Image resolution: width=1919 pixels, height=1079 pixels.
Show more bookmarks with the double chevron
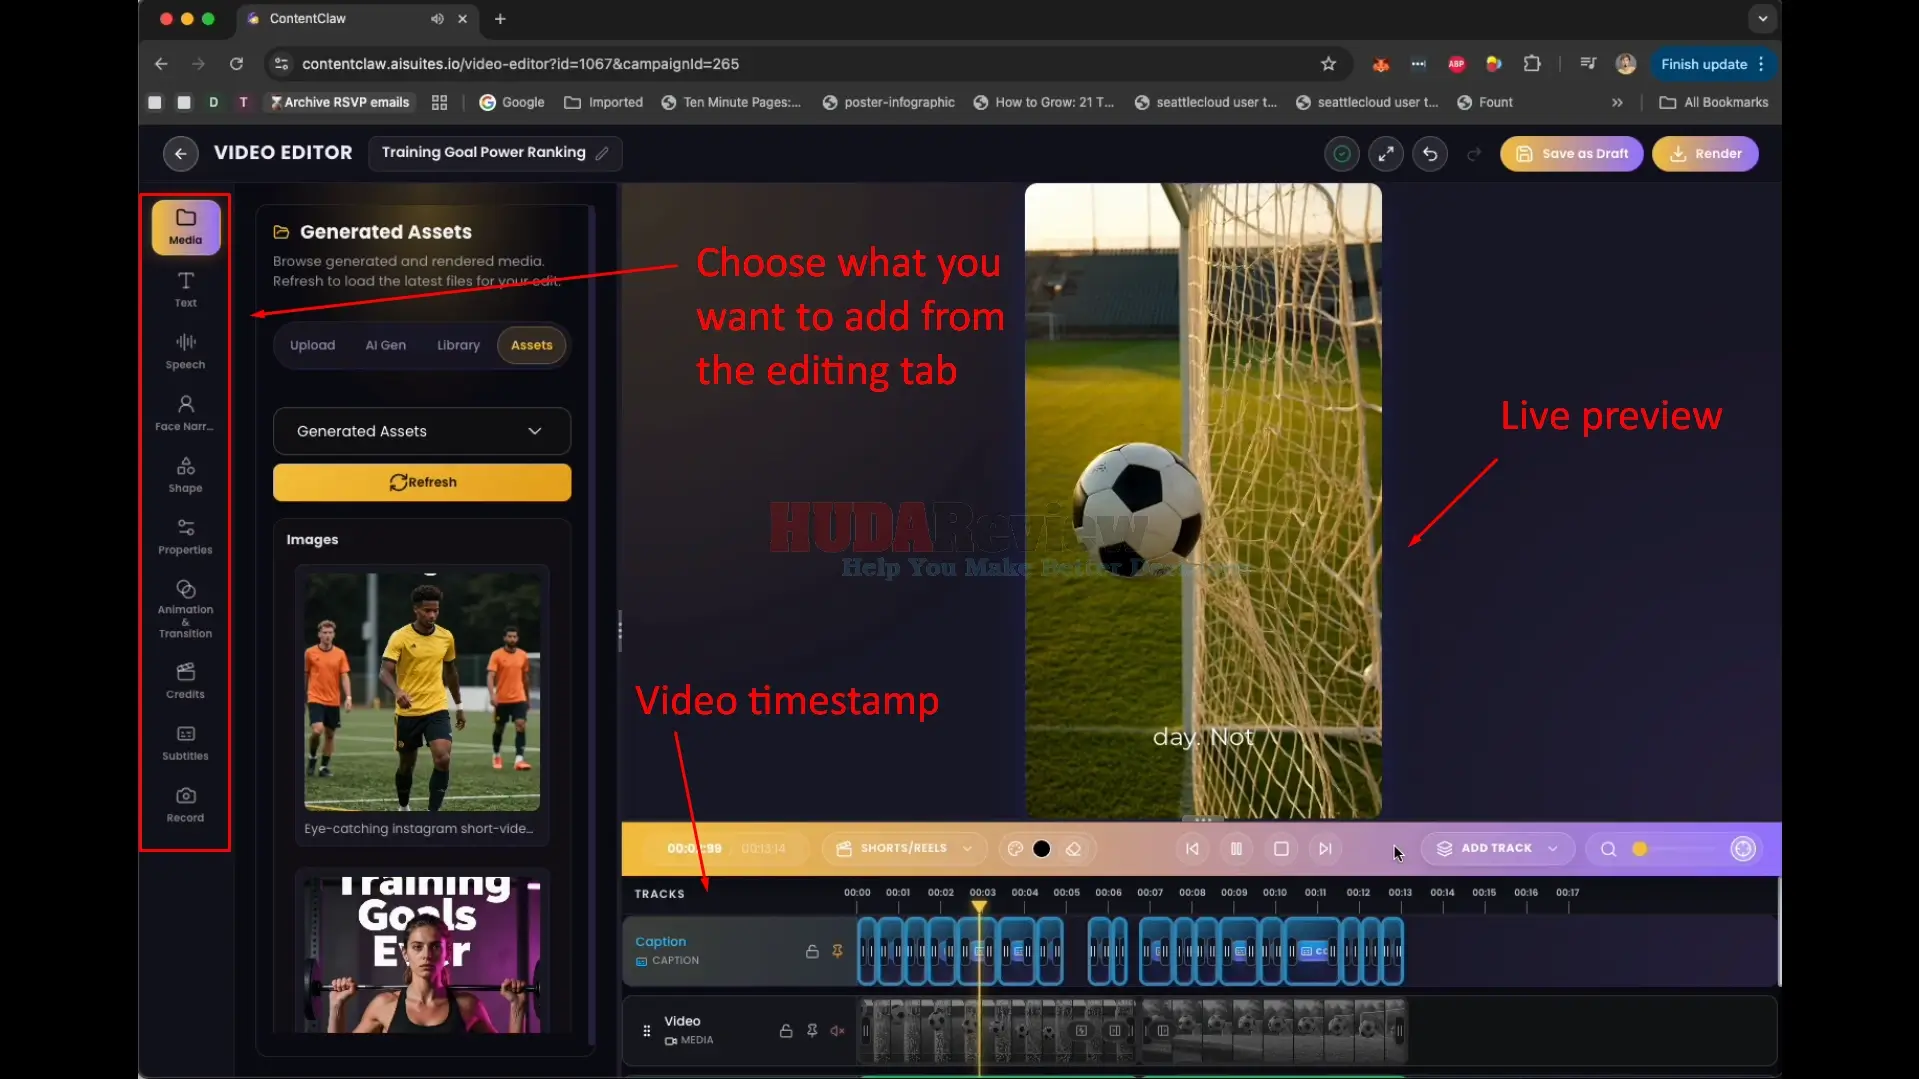1617,102
